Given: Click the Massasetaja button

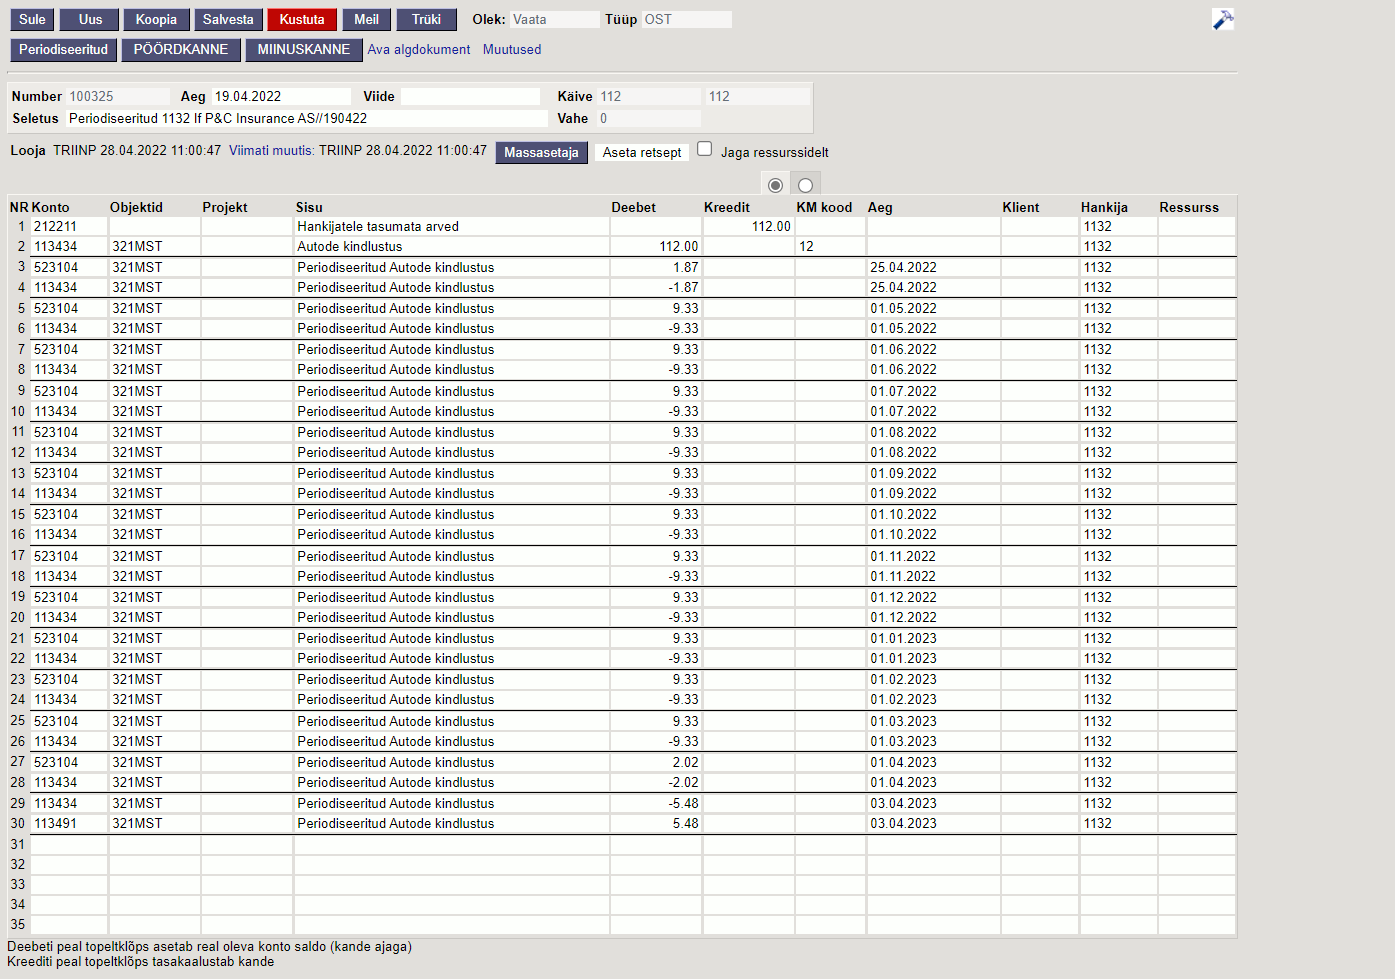Looking at the screenshot, I should coord(541,152).
